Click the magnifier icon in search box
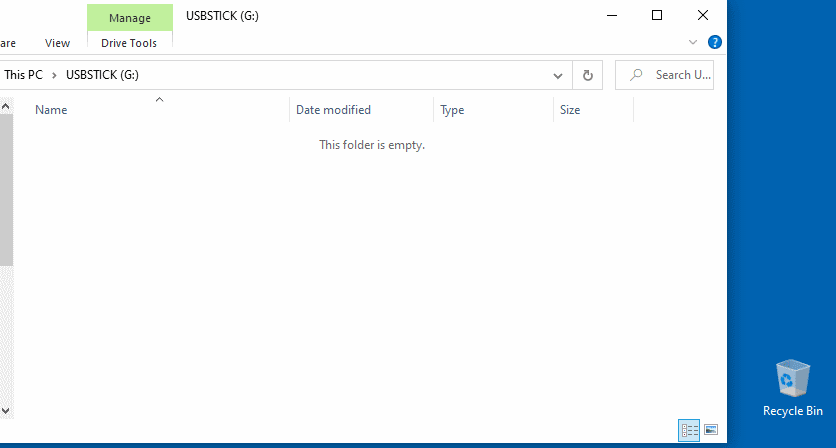 tap(635, 75)
